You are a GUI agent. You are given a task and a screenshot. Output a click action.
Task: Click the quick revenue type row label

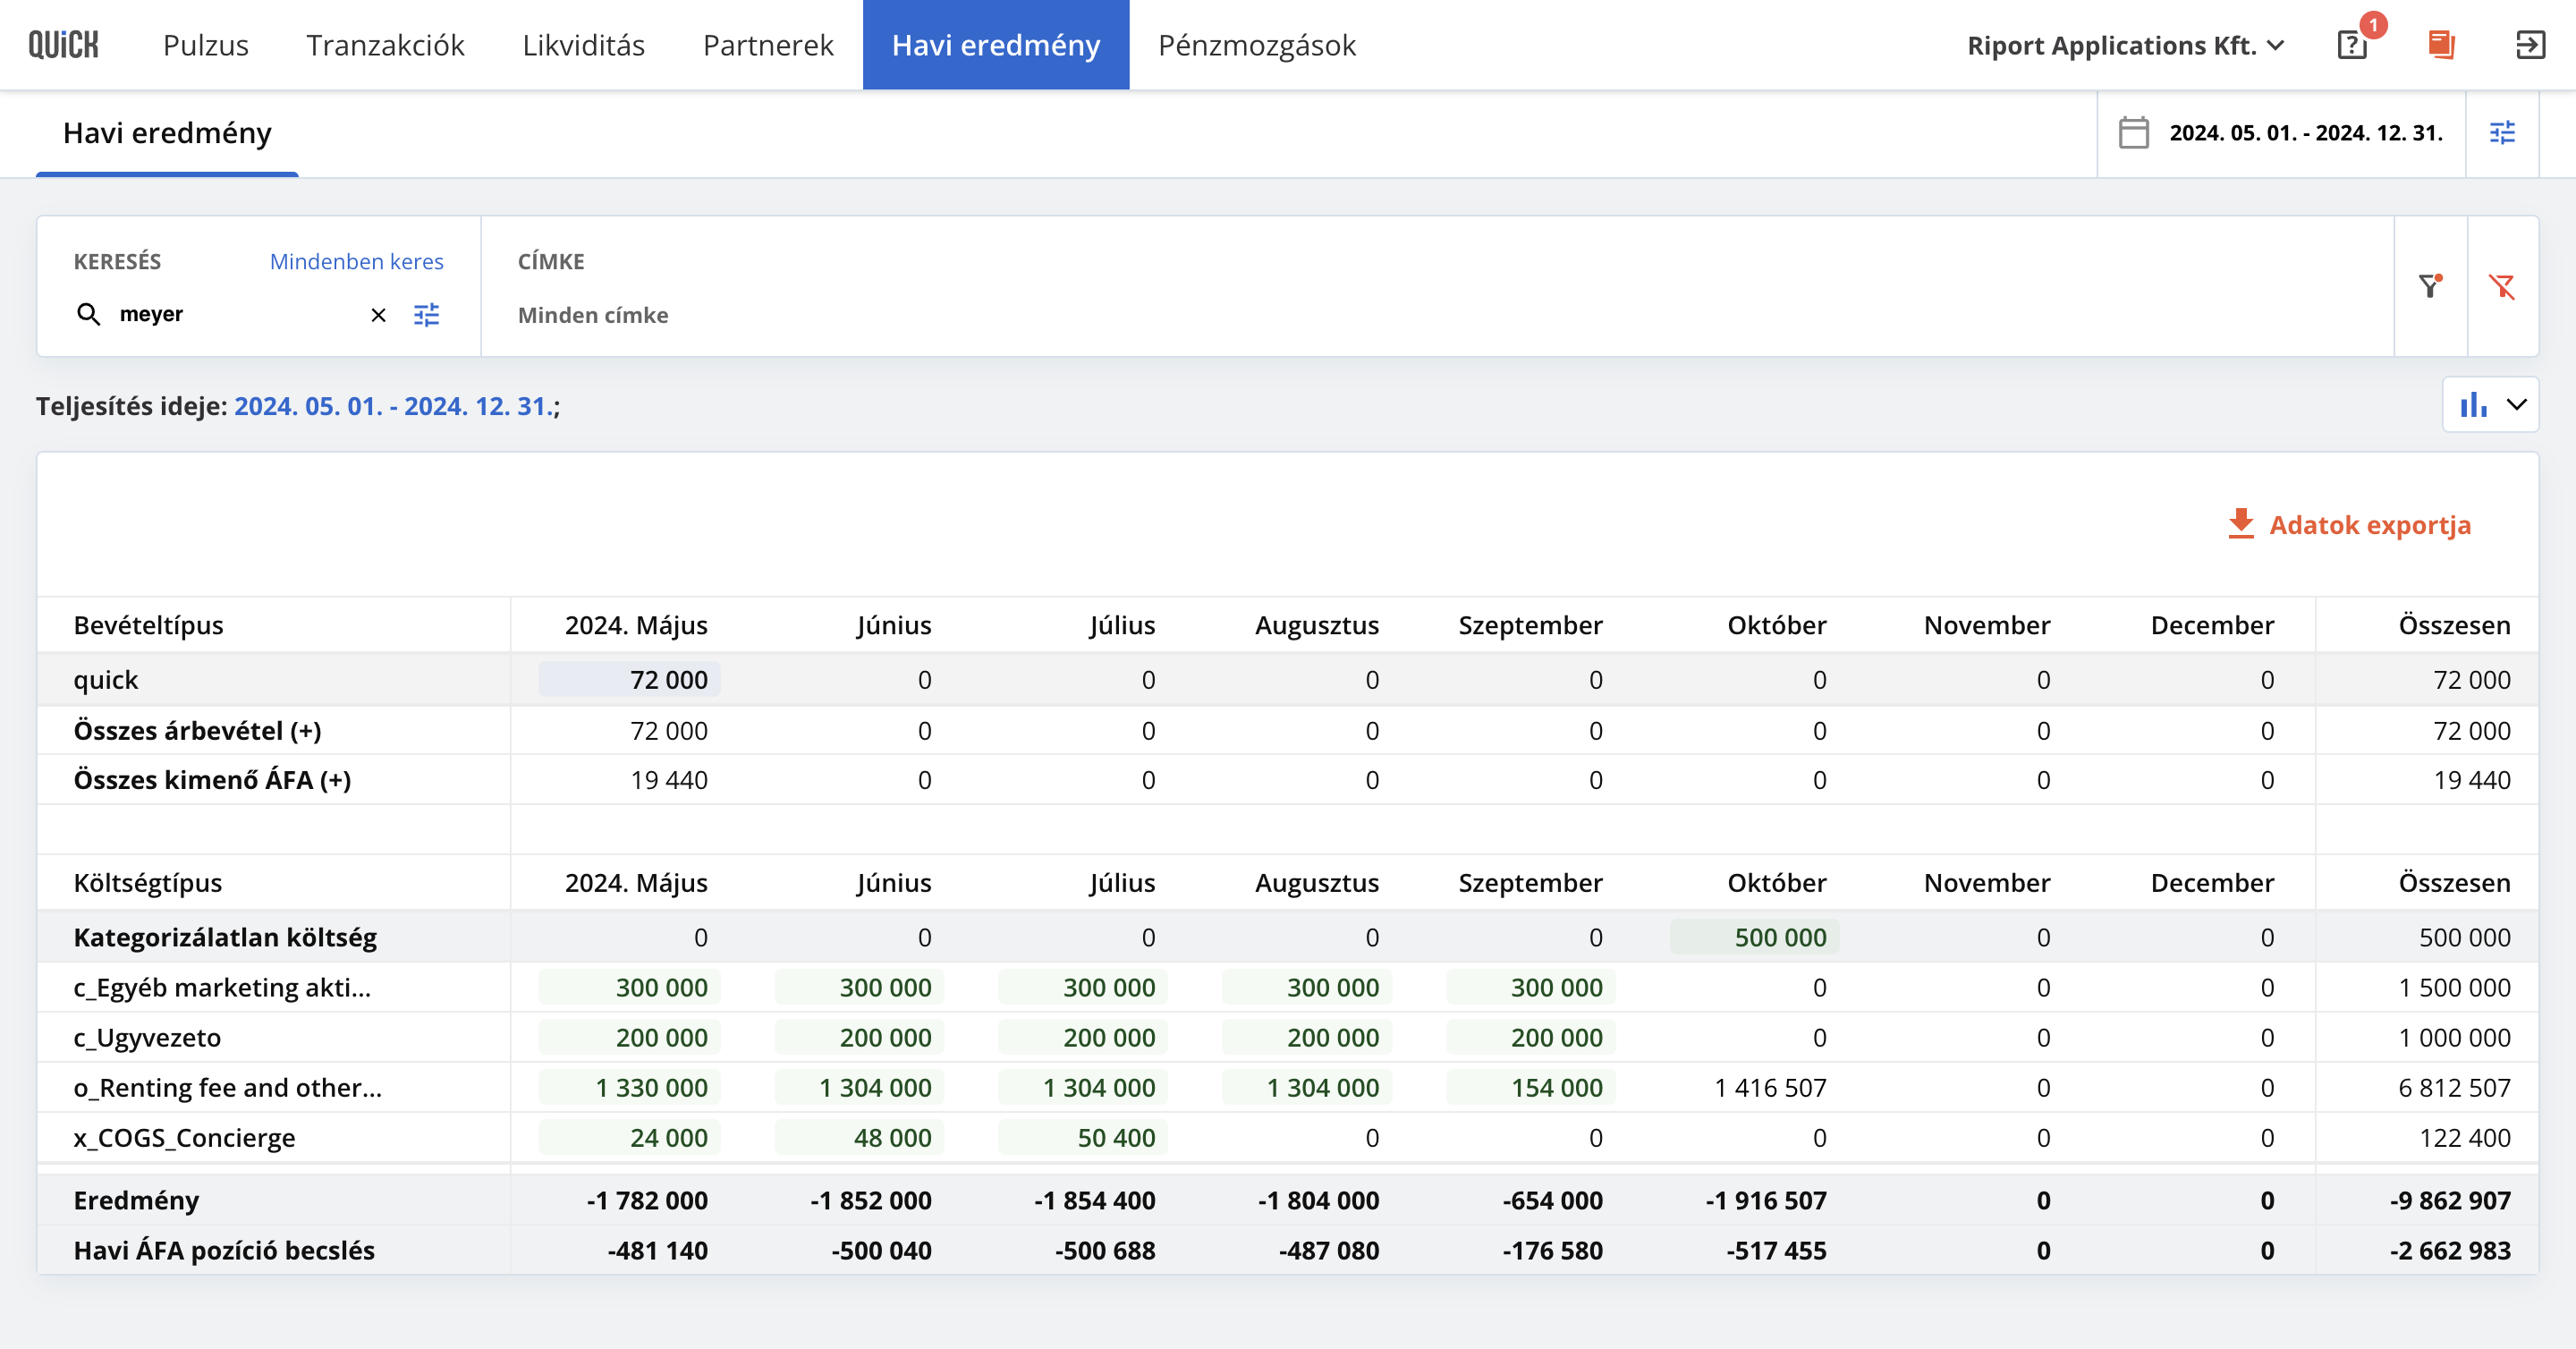click(x=106, y=679)
